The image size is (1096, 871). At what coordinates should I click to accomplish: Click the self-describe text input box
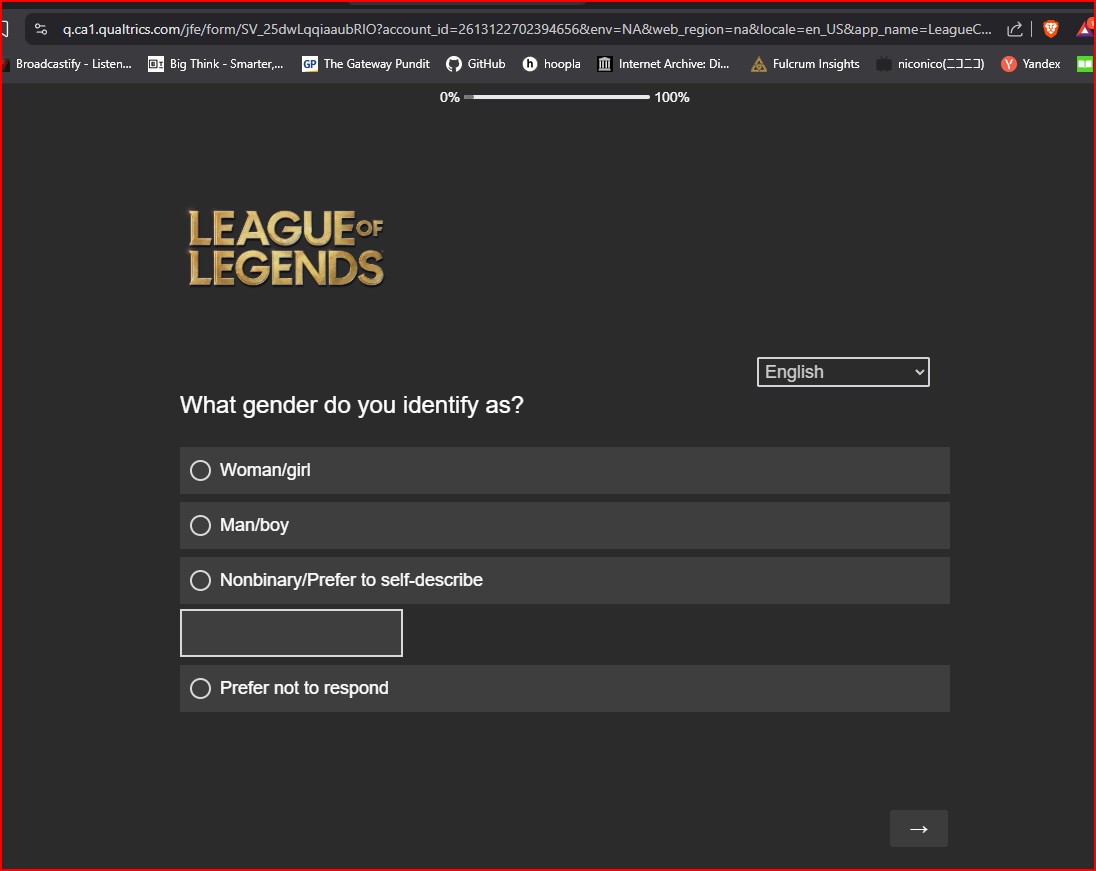291,633
